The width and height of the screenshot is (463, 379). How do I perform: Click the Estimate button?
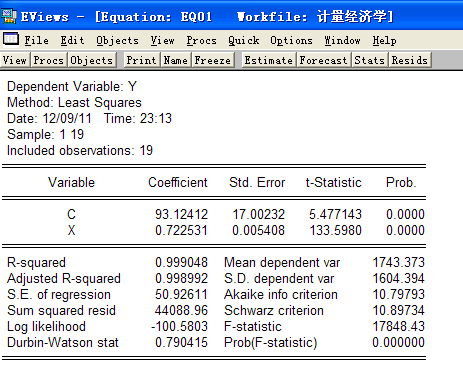tap(269, 60)
